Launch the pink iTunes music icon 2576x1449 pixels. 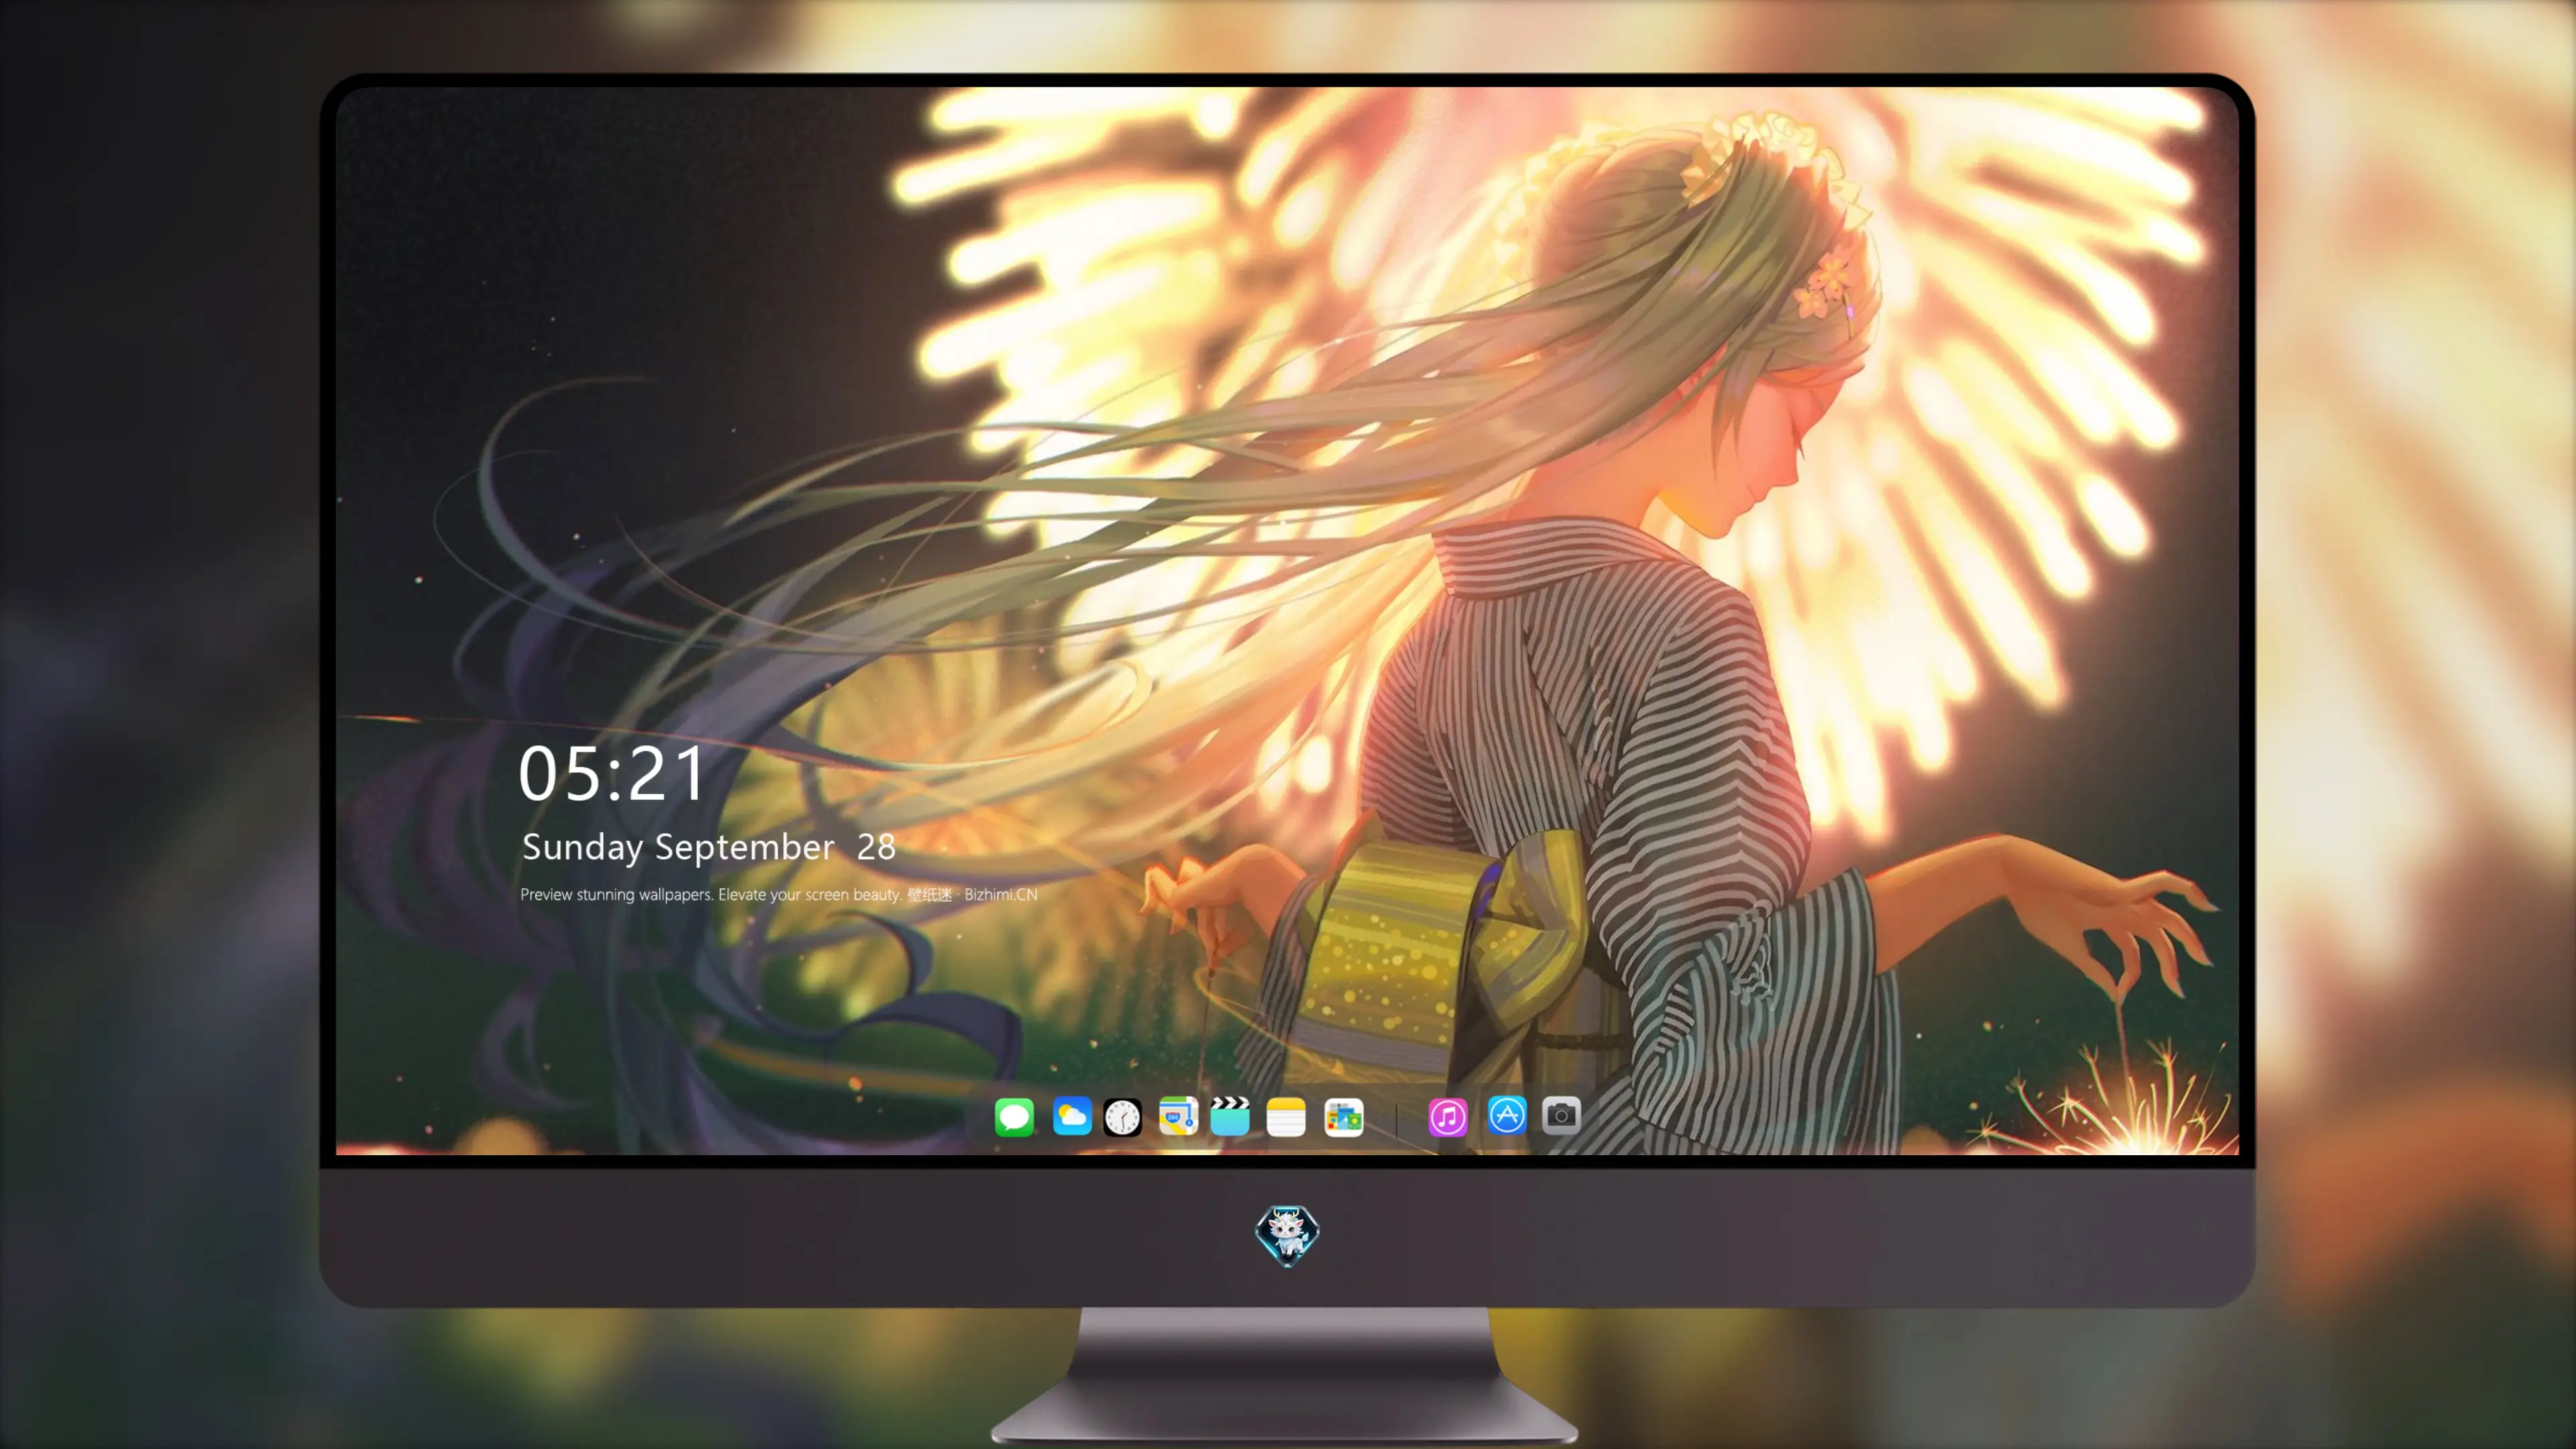[x=1448, y=1117]
